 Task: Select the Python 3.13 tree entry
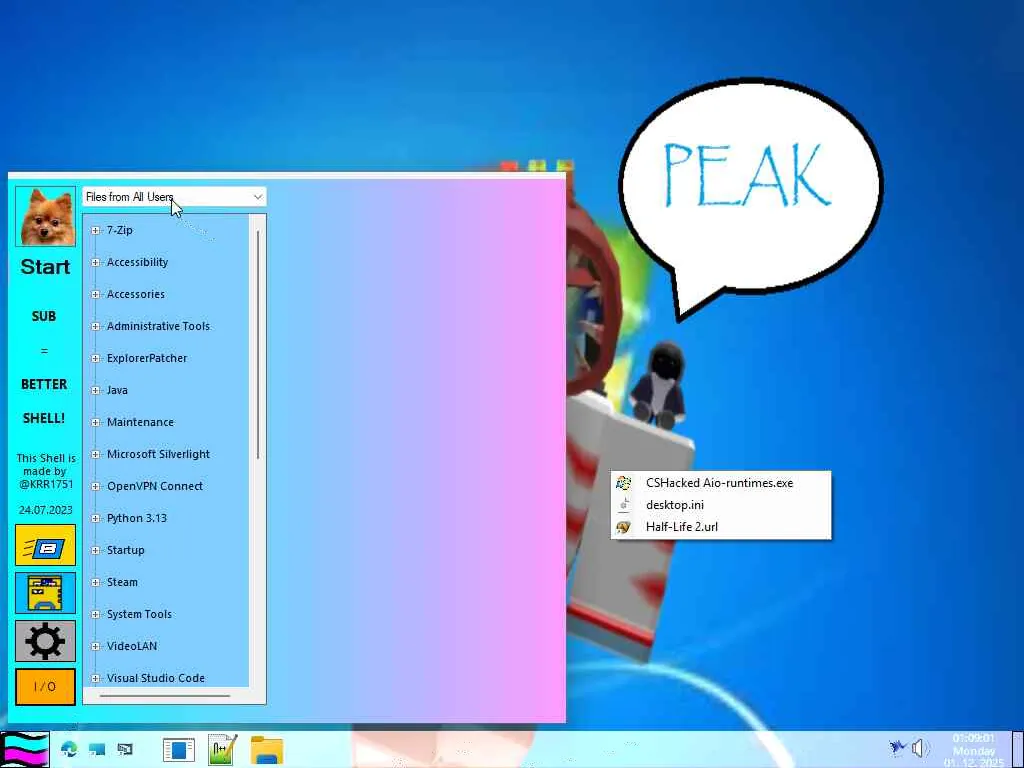(137, 518)
